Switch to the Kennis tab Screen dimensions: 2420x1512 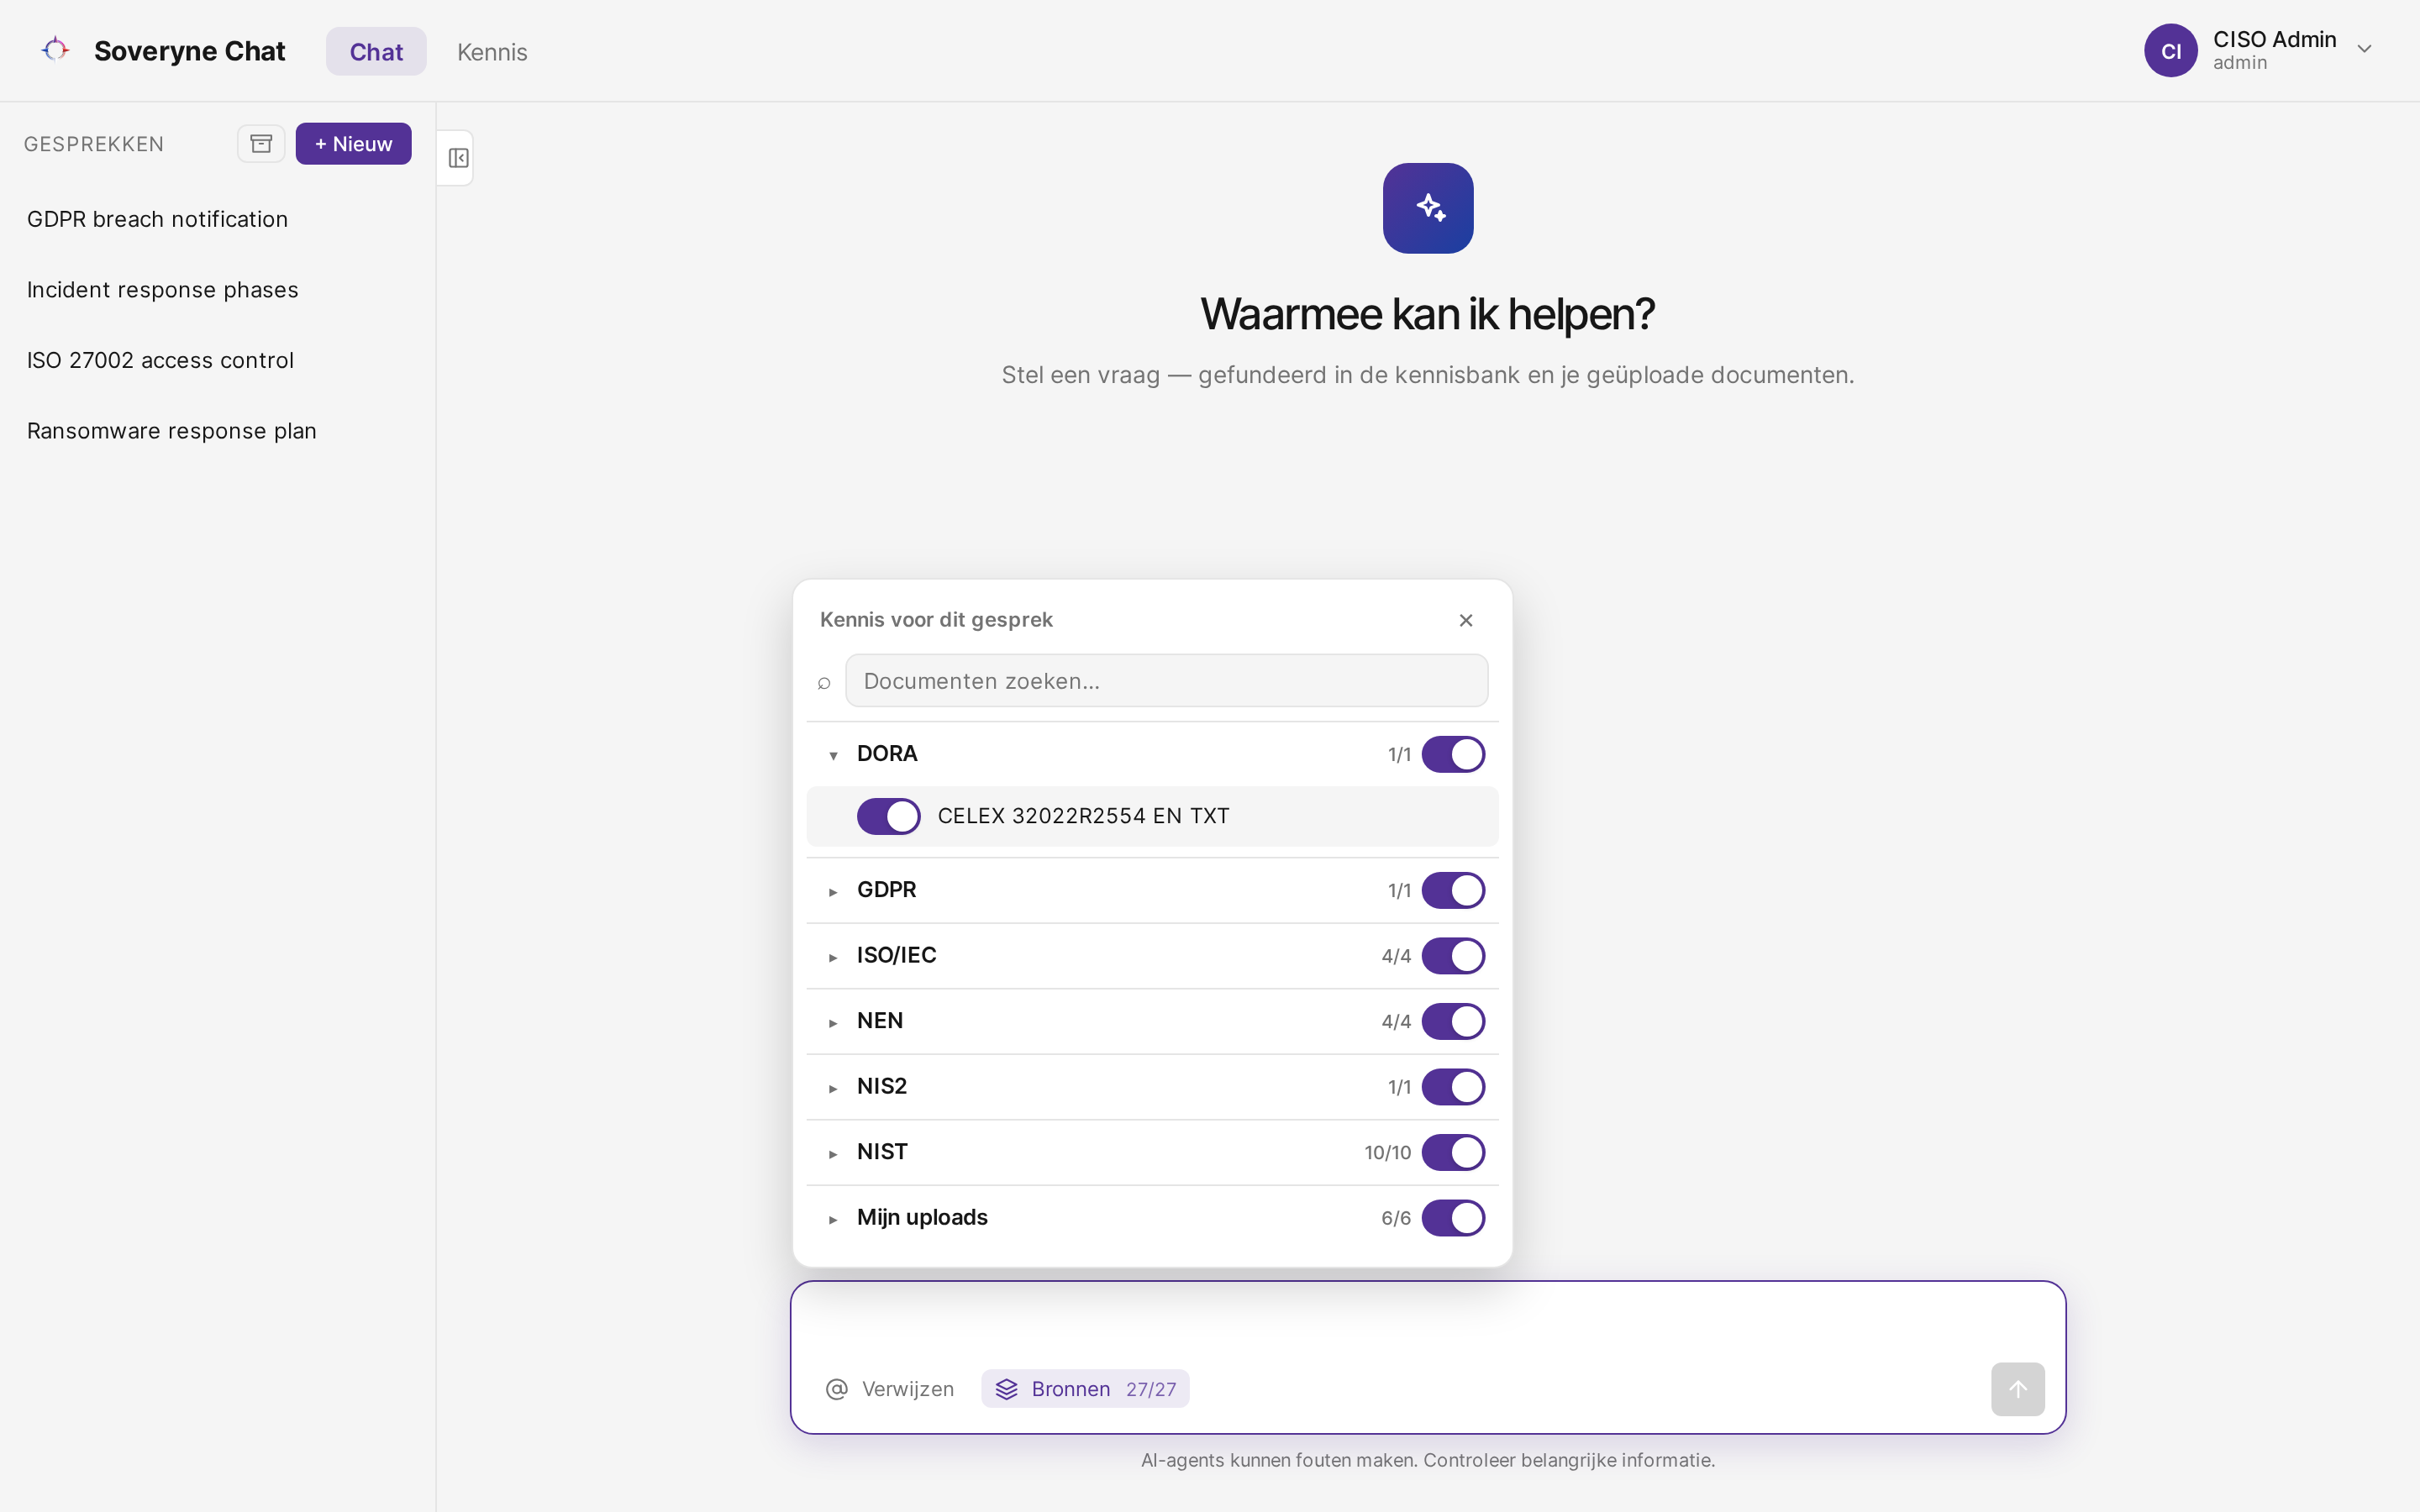tap(492, 51)
